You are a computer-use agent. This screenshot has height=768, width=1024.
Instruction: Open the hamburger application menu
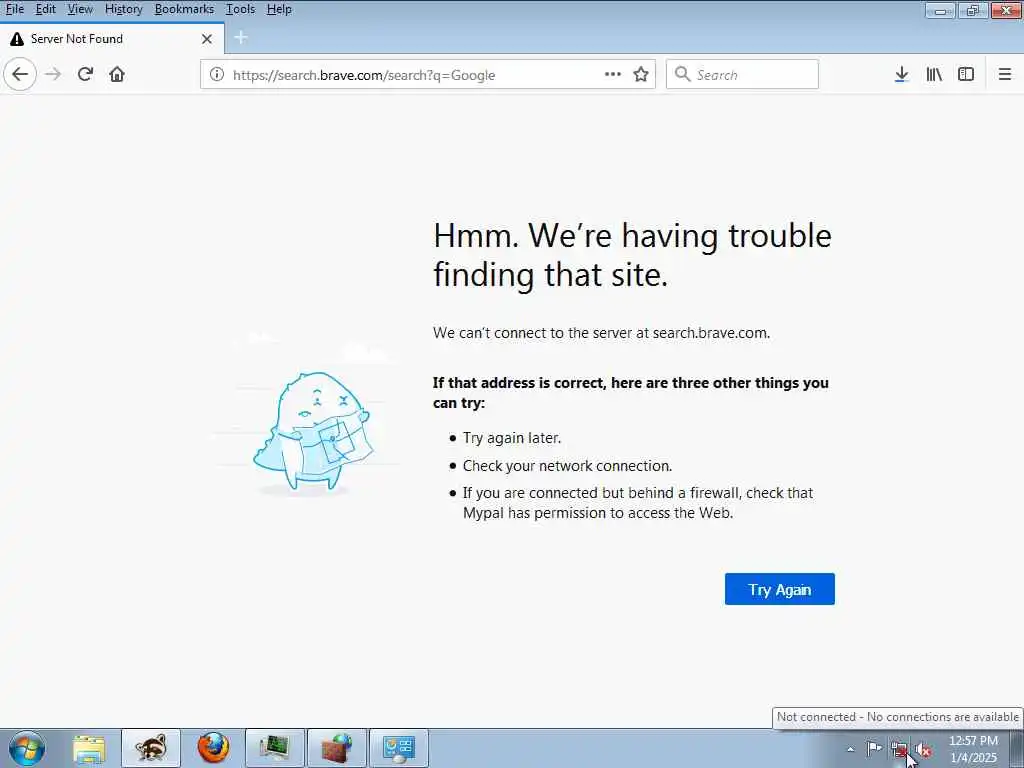click(x=1004, y=74)
